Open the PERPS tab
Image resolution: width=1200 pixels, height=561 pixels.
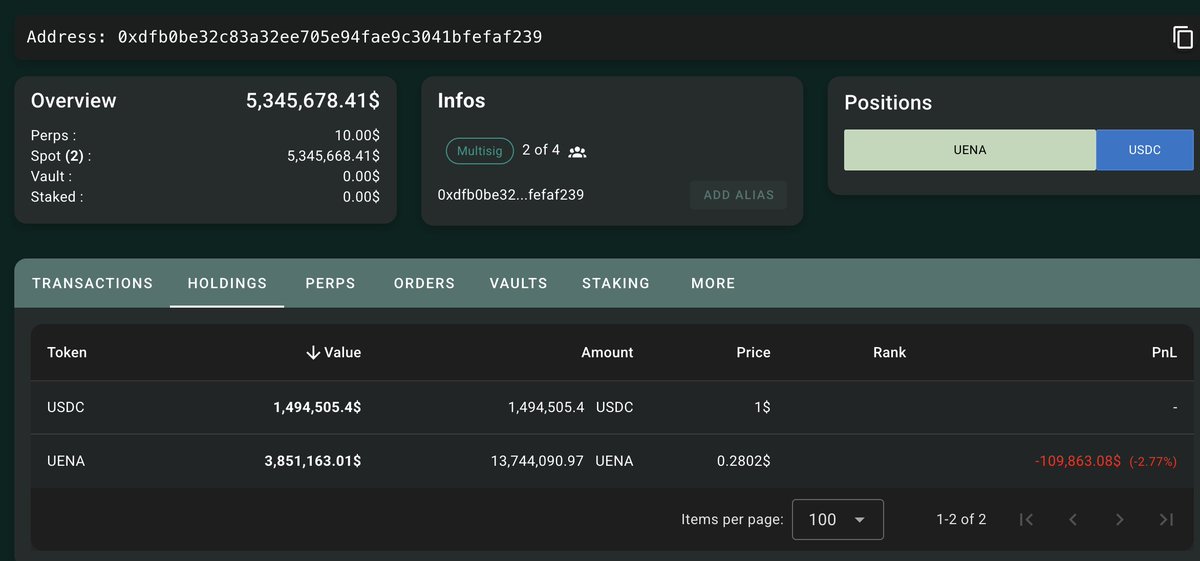point(330,283)
